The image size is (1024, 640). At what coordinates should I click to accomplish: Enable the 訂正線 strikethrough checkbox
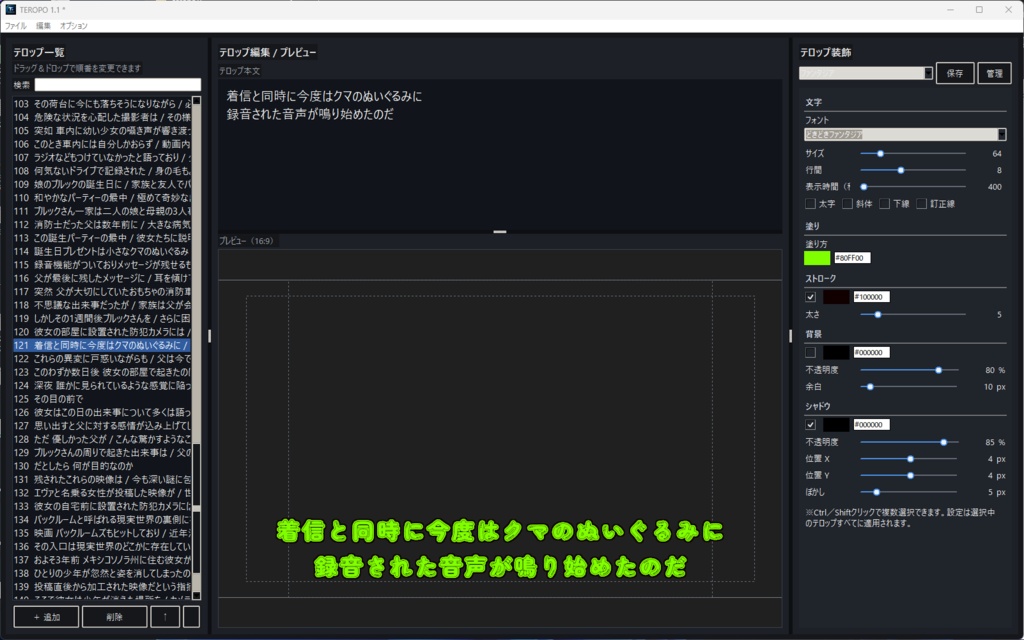point(921,204)
